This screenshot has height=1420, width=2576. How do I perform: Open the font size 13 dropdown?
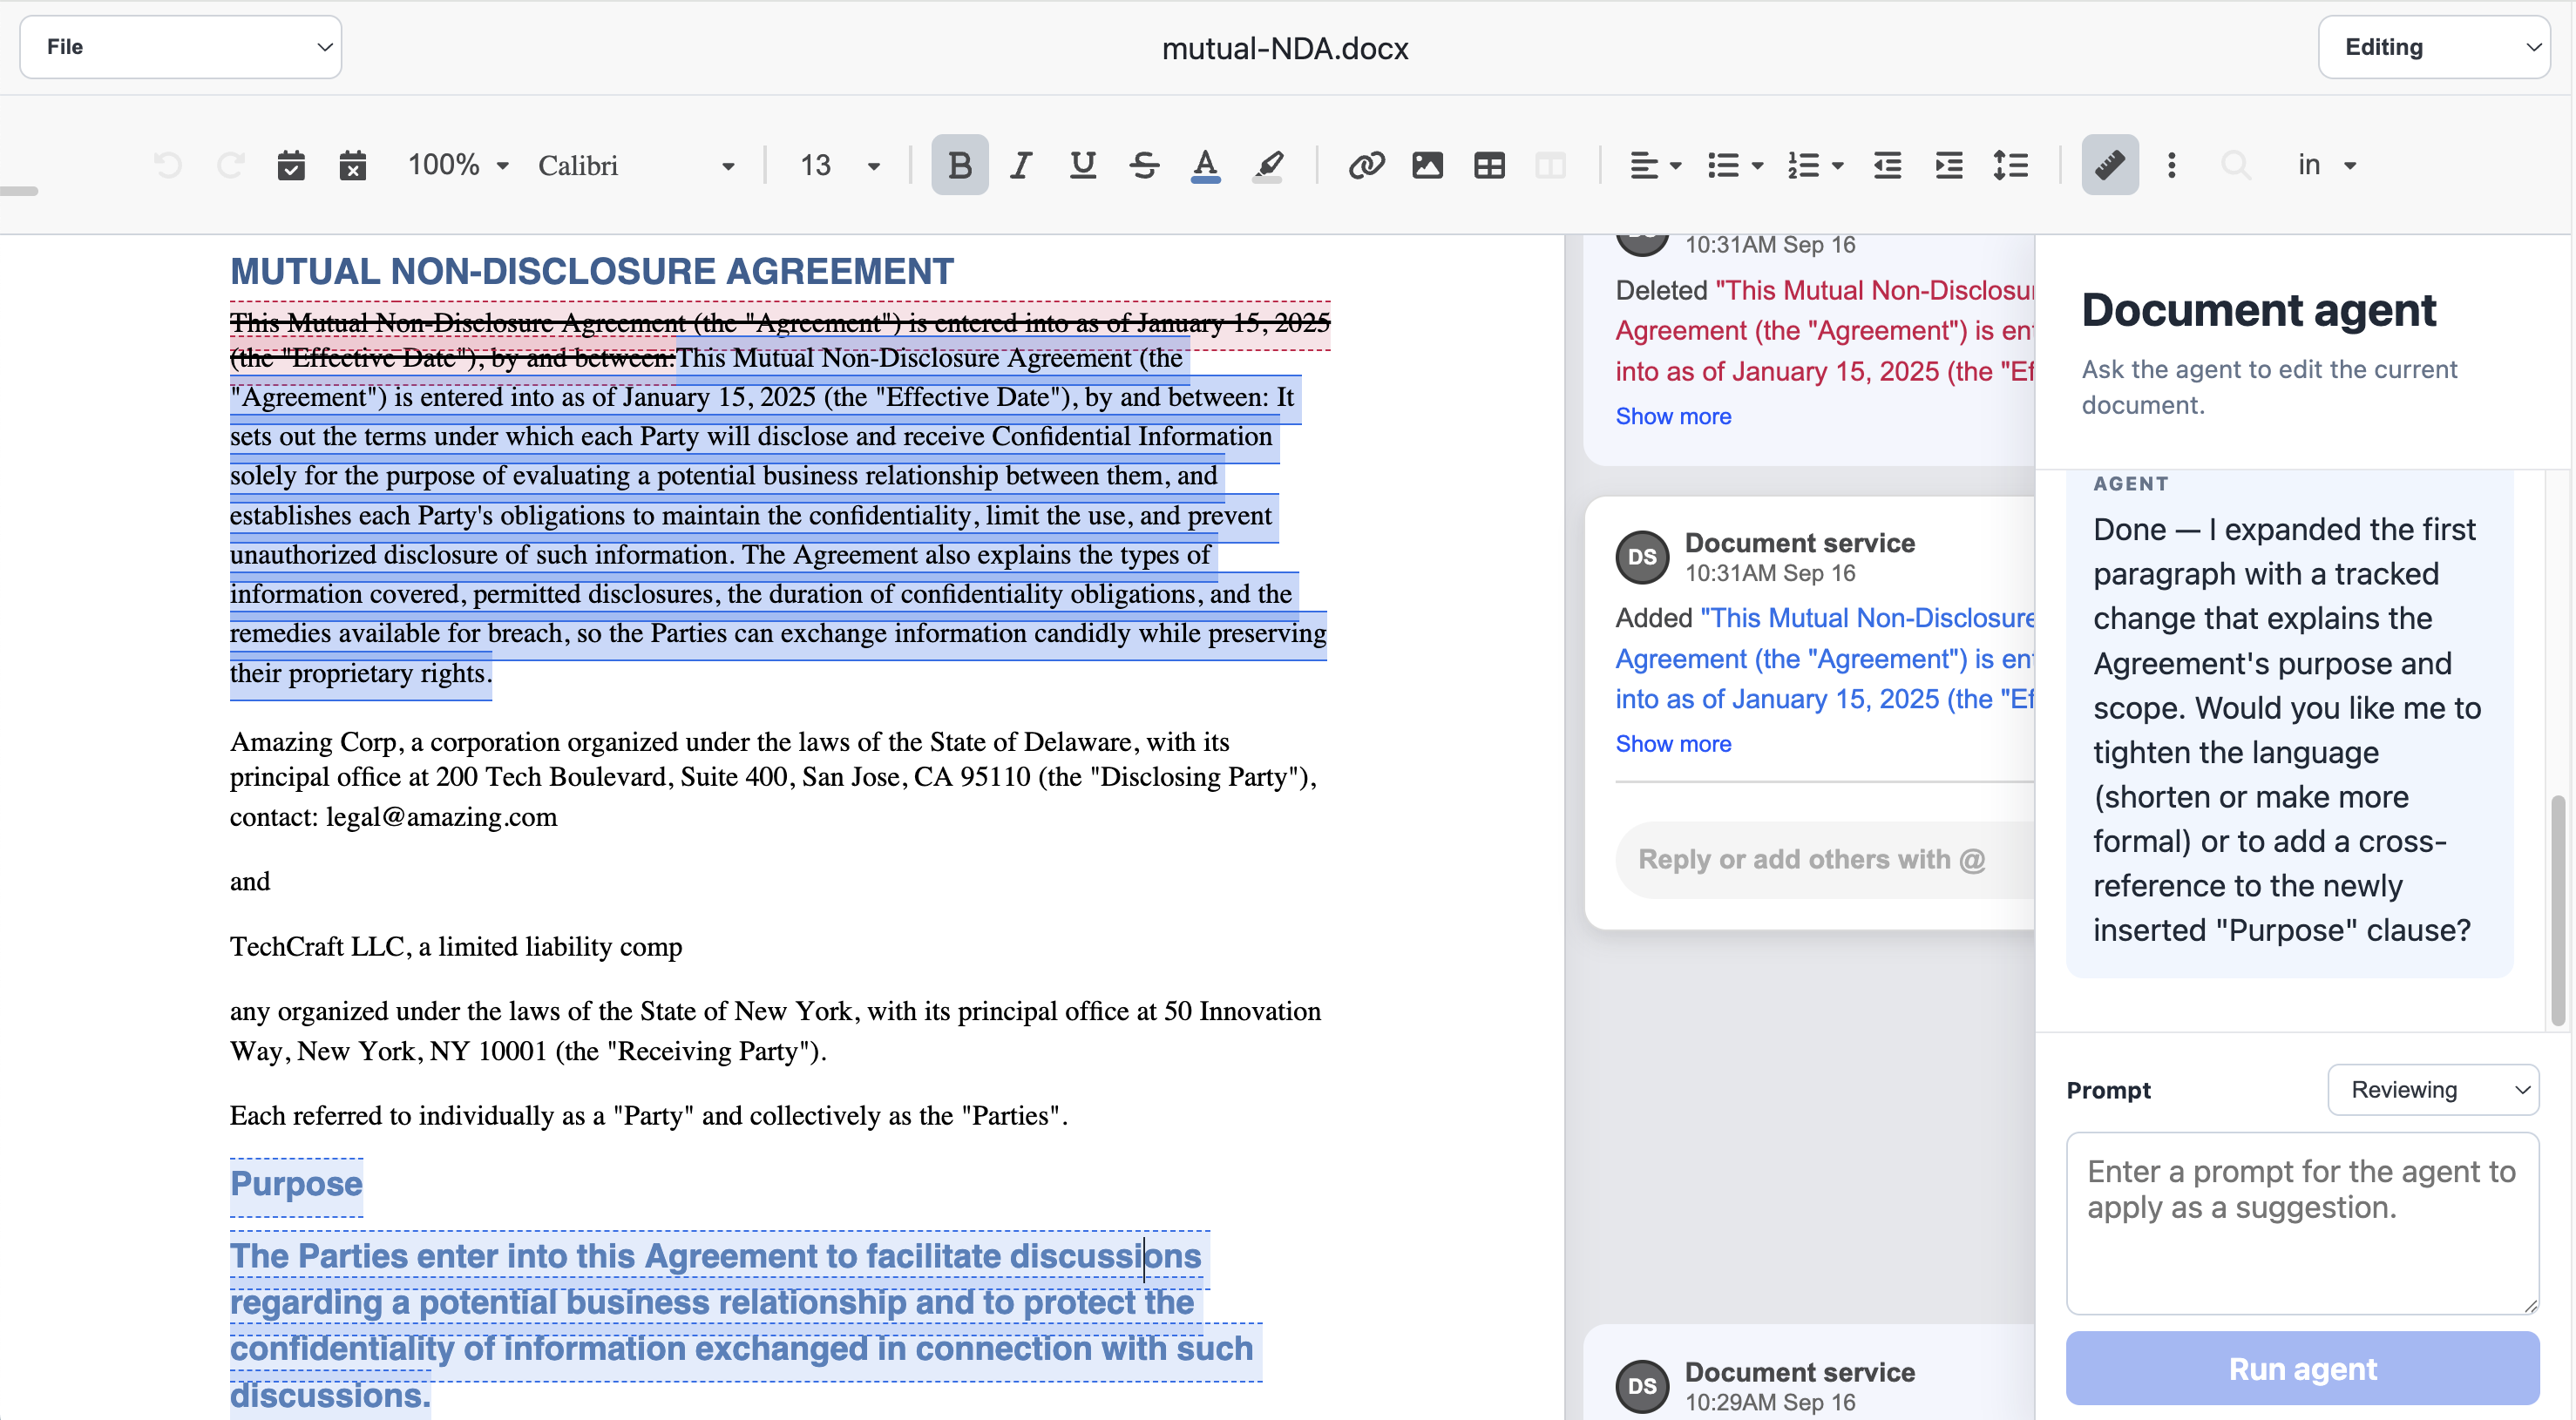coord(840,165)
